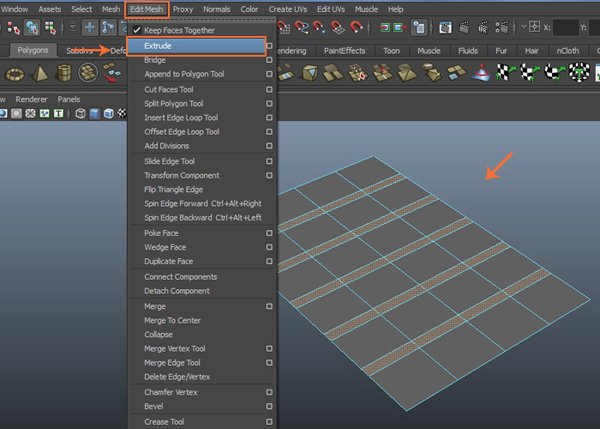Open the Normals menu
The width and height of the screenshot is (600, 429).
(217, 9)
